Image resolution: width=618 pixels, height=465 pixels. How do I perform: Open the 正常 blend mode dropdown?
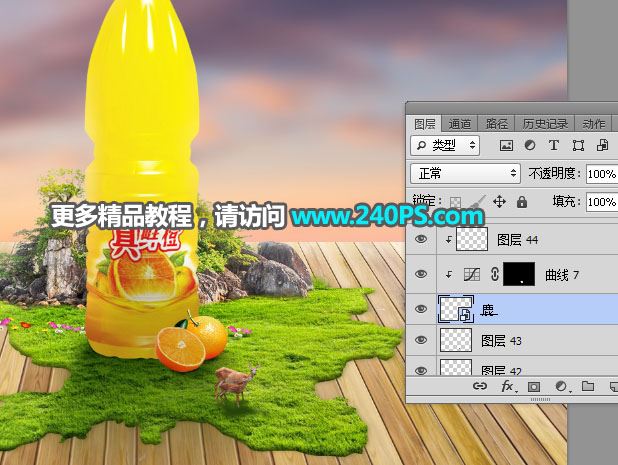pos(465,173)
